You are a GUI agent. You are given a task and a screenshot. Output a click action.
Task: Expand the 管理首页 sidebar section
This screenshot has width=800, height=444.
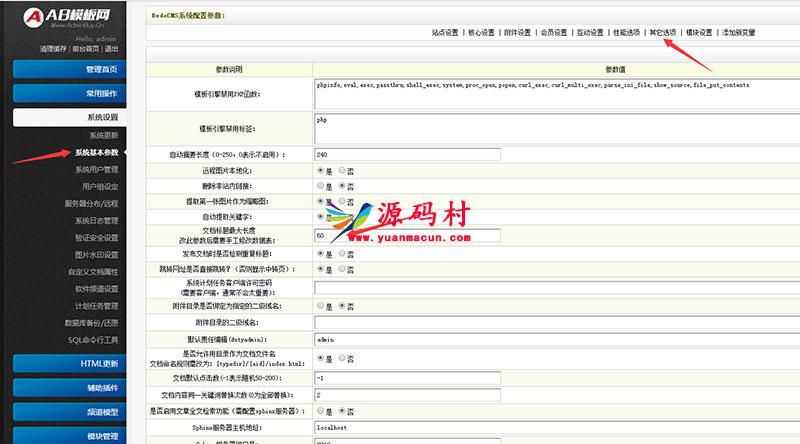(x=69, y=69)
